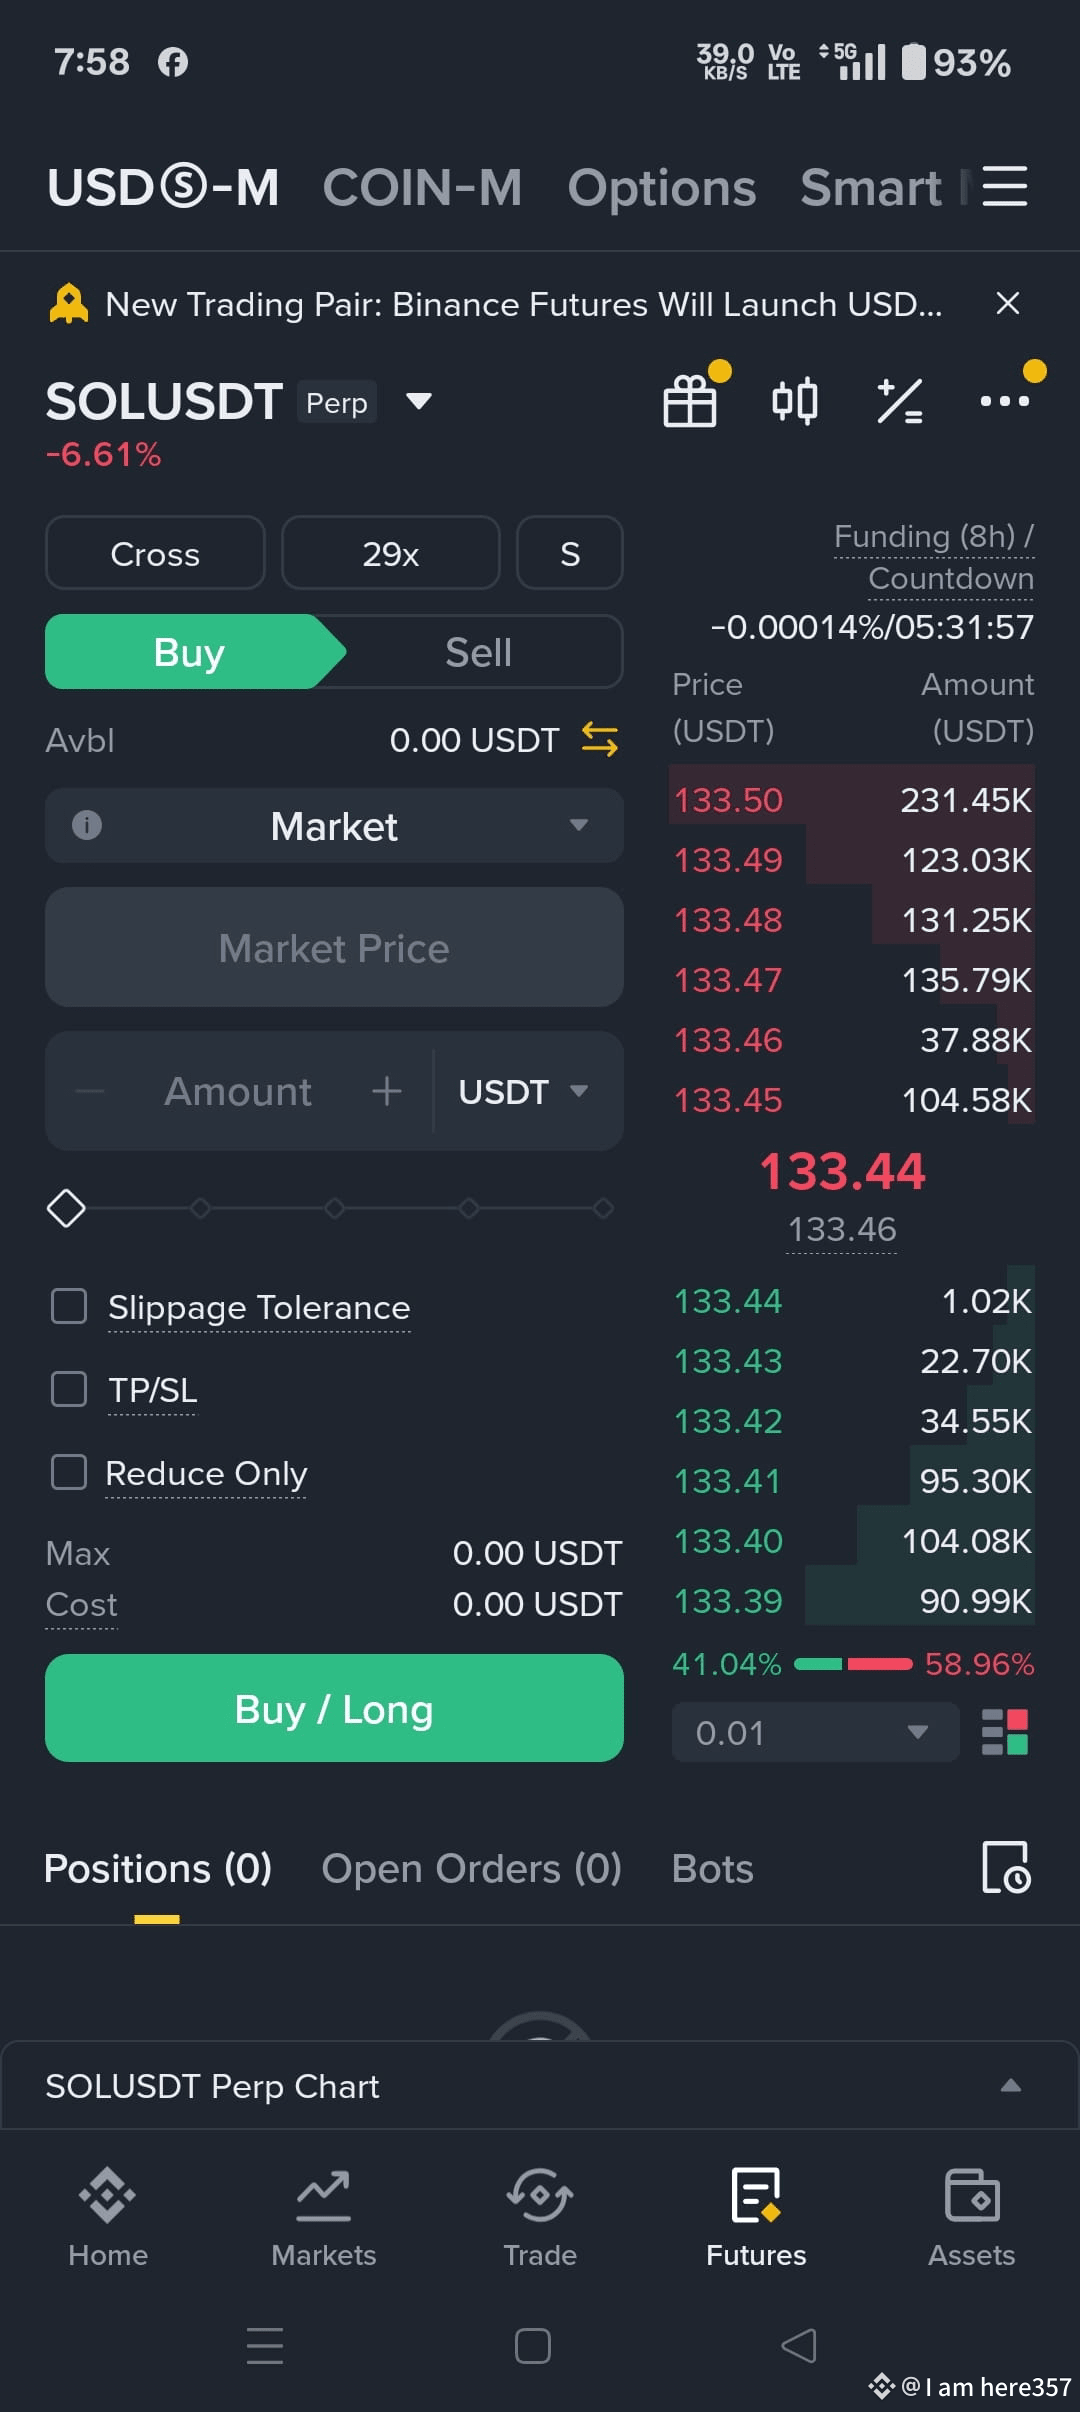Enable the Slippage Tolerance checkbox
This screenshot has width=1080, height=2412.
tap(69, 1306)
